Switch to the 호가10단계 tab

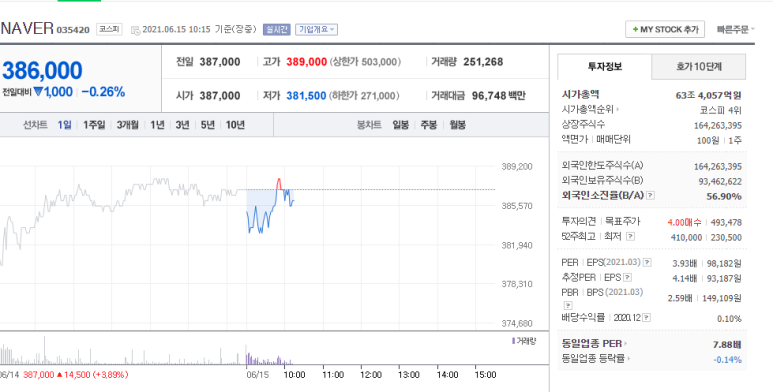pos(699,67)
